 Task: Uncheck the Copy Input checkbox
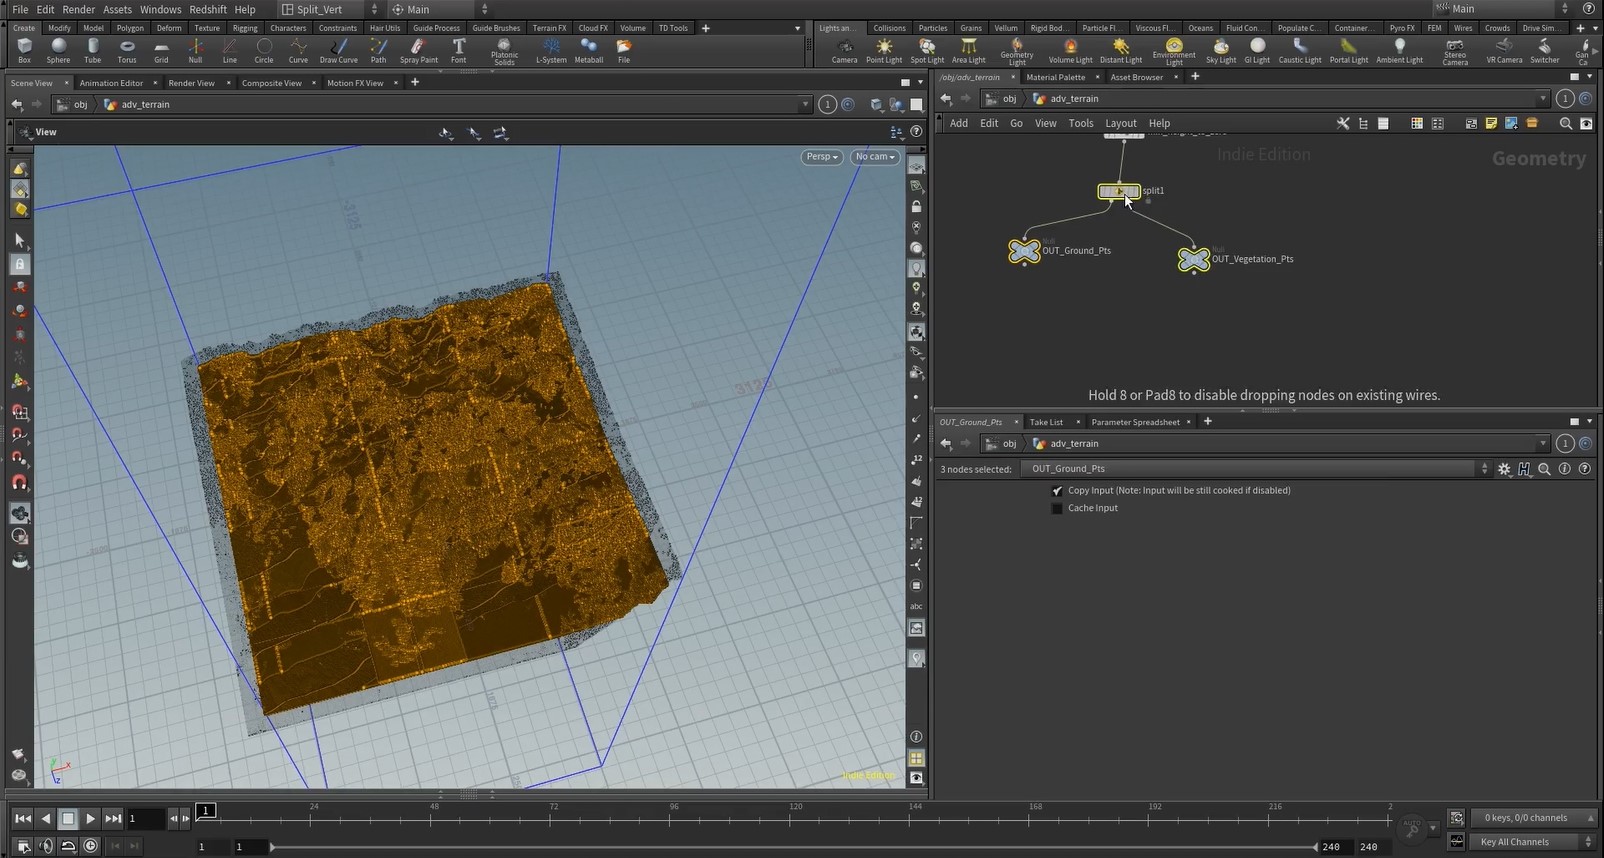[1057, 491]
